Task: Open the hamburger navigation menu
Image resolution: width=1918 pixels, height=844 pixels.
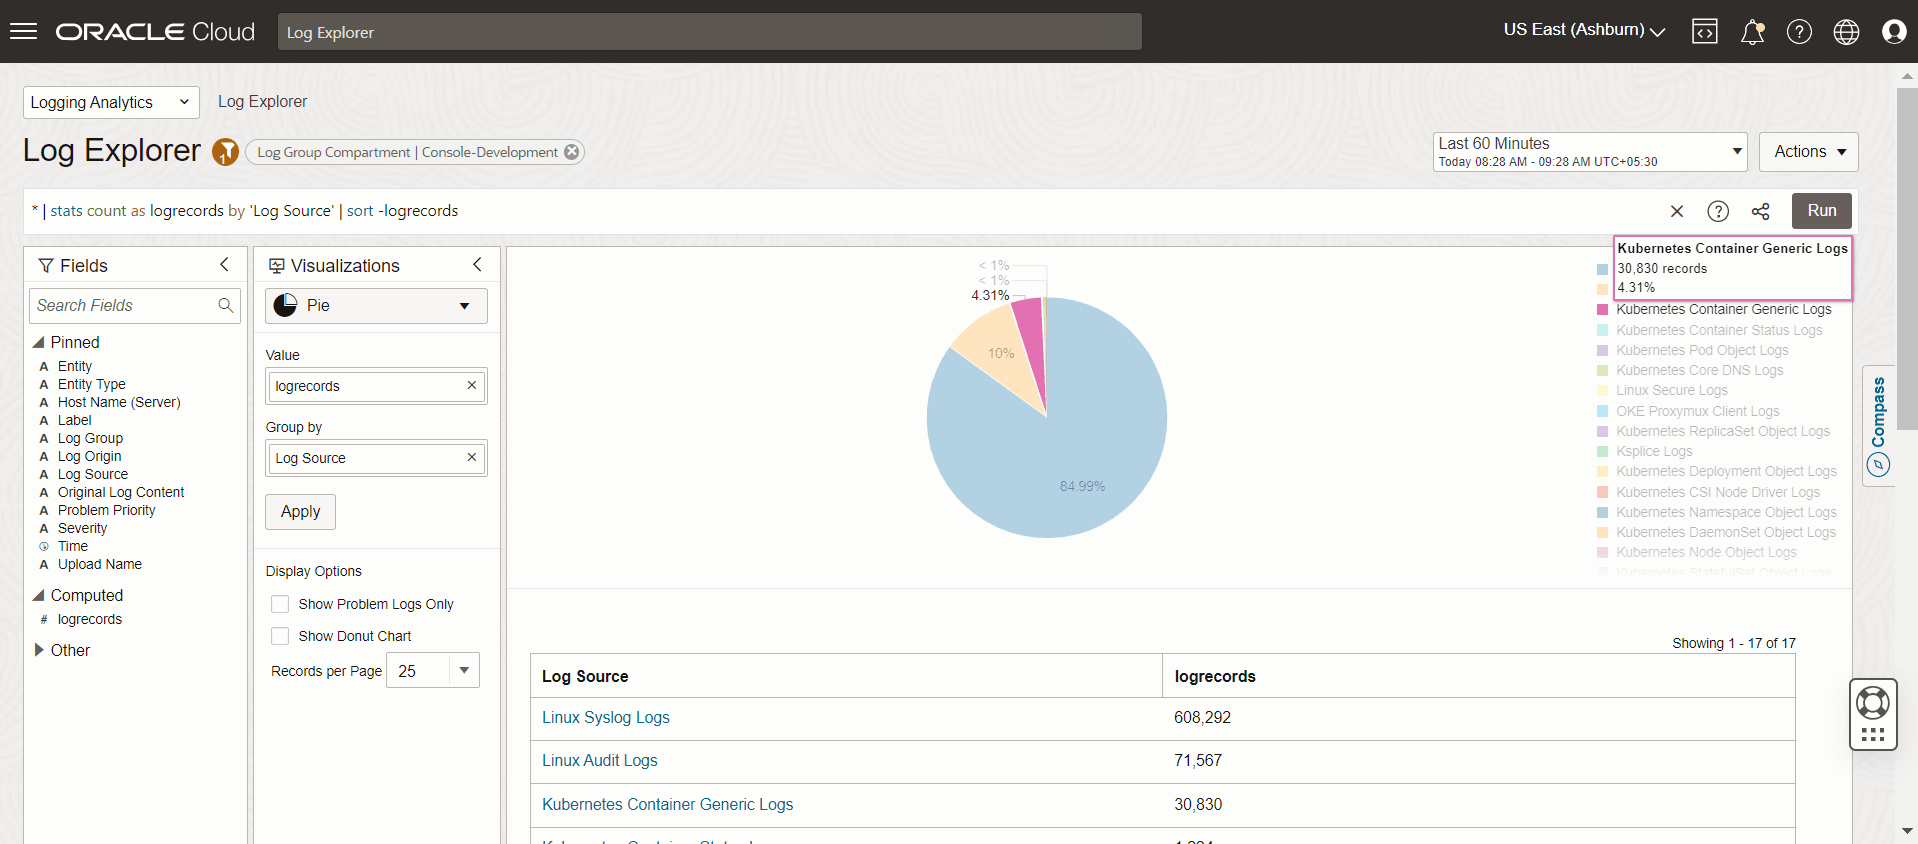Action: pyautogui.click(x=23, y=31)
